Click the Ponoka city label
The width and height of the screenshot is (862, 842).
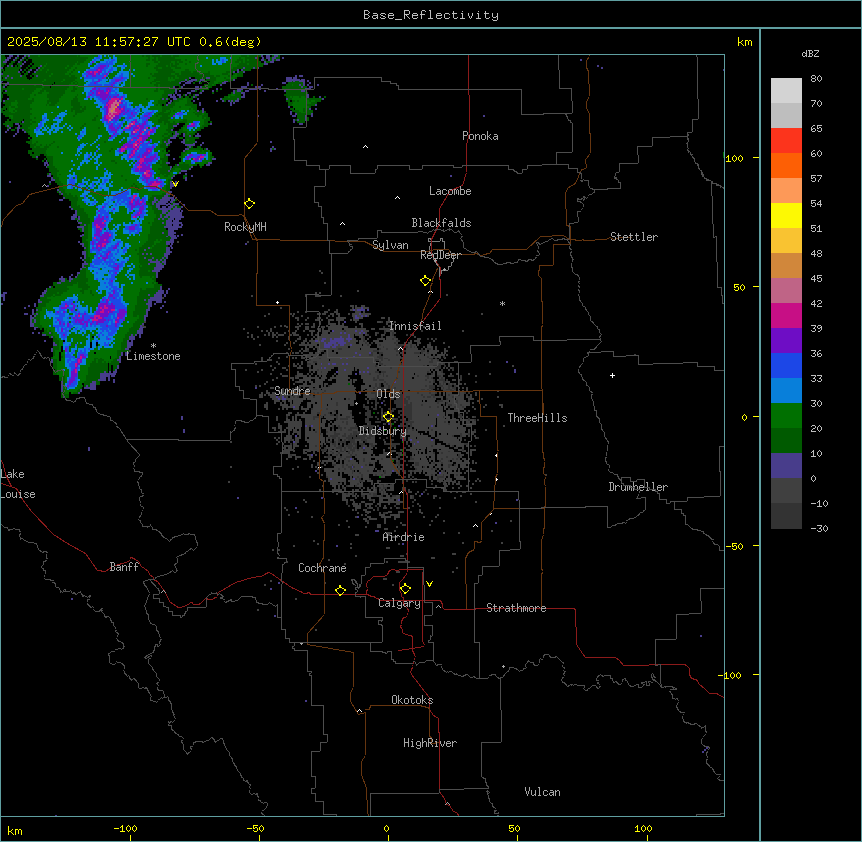pos(480,136)
